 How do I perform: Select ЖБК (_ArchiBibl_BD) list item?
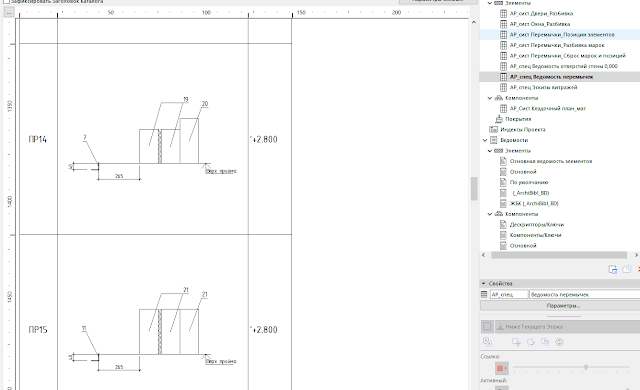coord(534,203)
